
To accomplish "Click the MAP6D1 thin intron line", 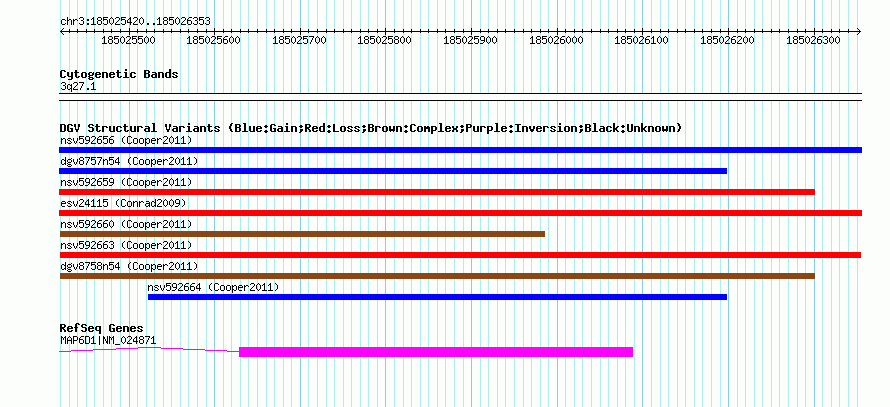I will 149,350.
